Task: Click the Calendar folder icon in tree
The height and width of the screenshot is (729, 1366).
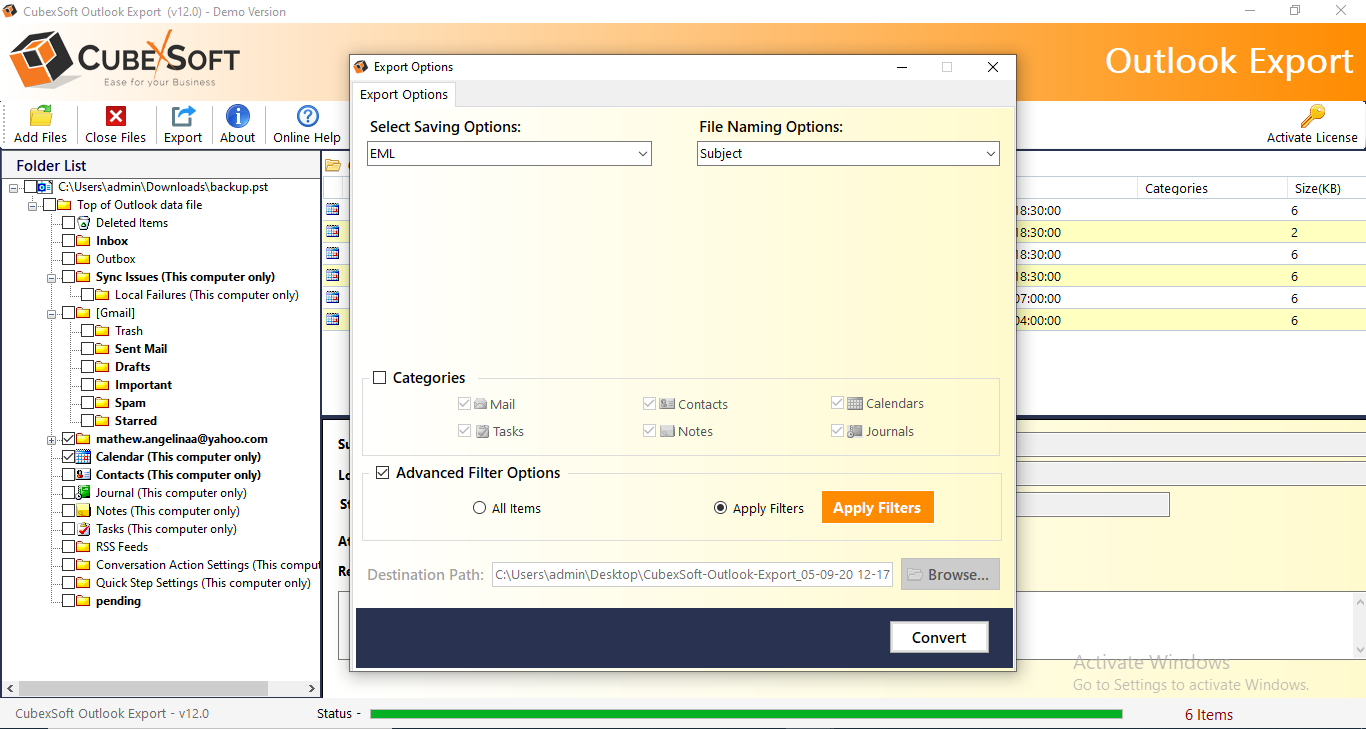Action: 84,457
